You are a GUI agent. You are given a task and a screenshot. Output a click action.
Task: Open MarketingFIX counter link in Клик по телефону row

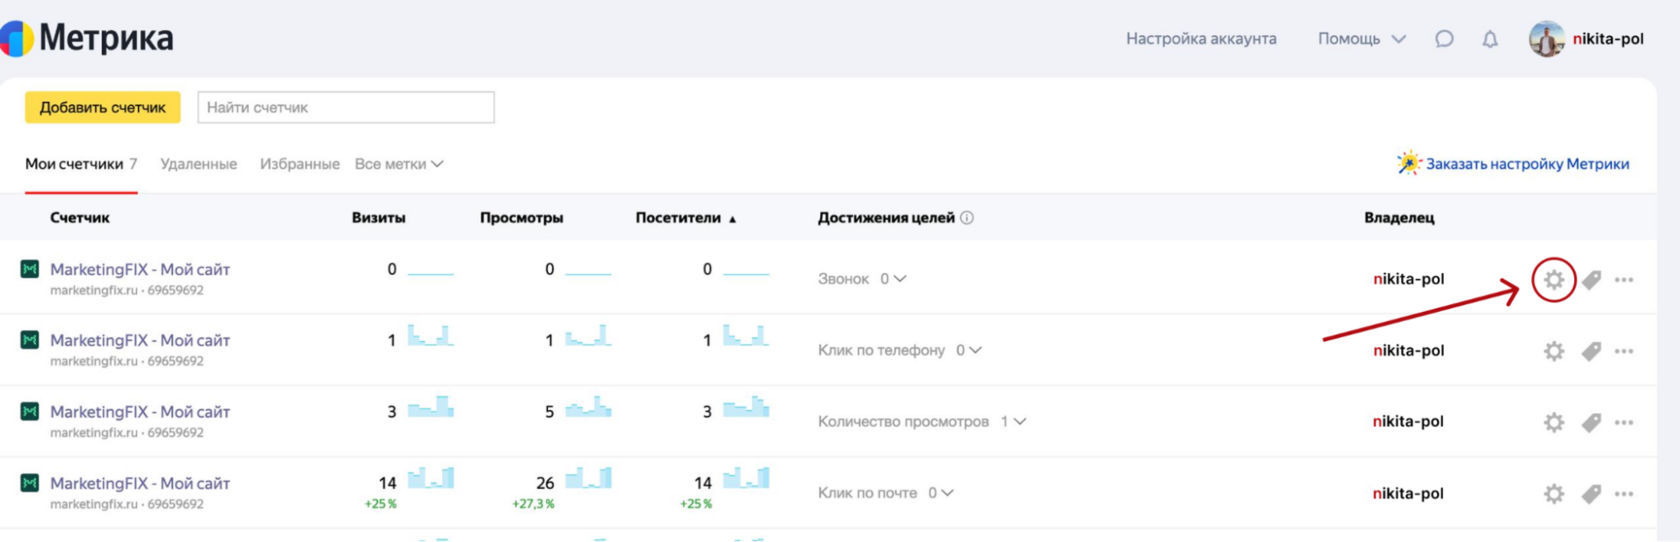click(140, 340)
